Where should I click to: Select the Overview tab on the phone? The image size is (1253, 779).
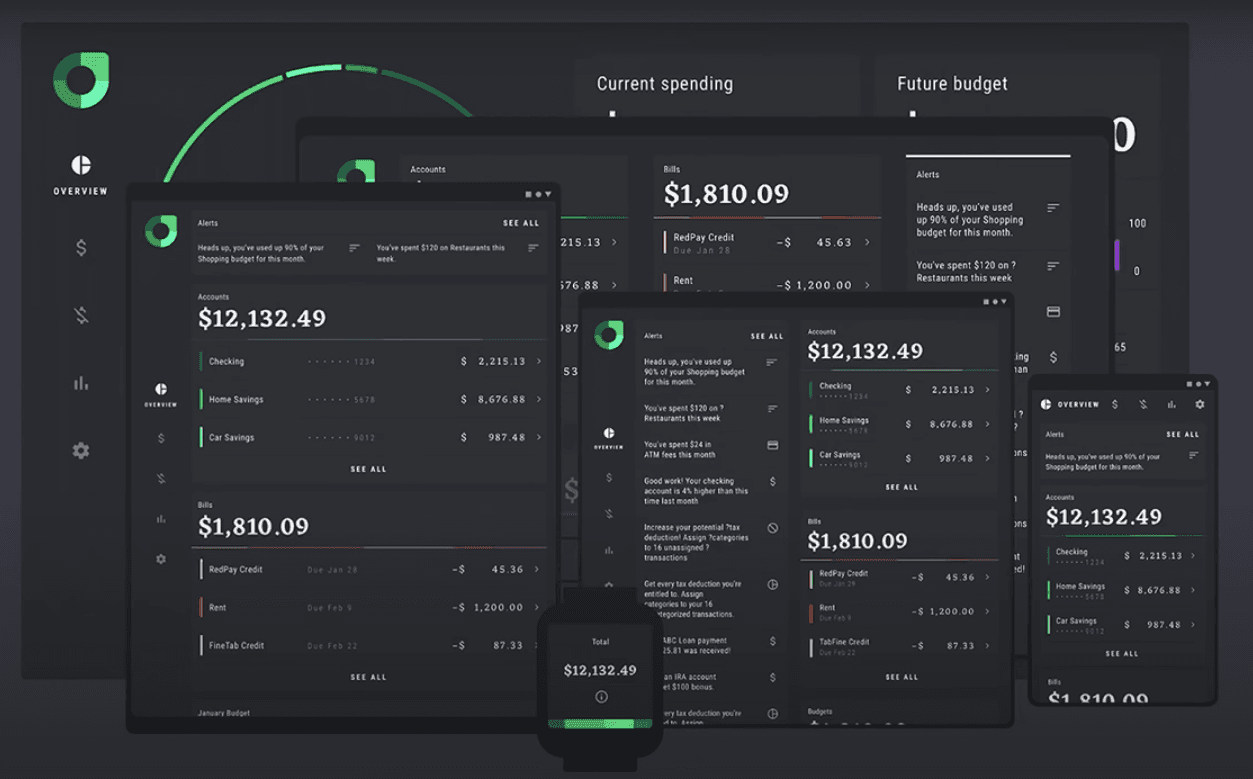pyautogui.click(x=1070, y=404)
